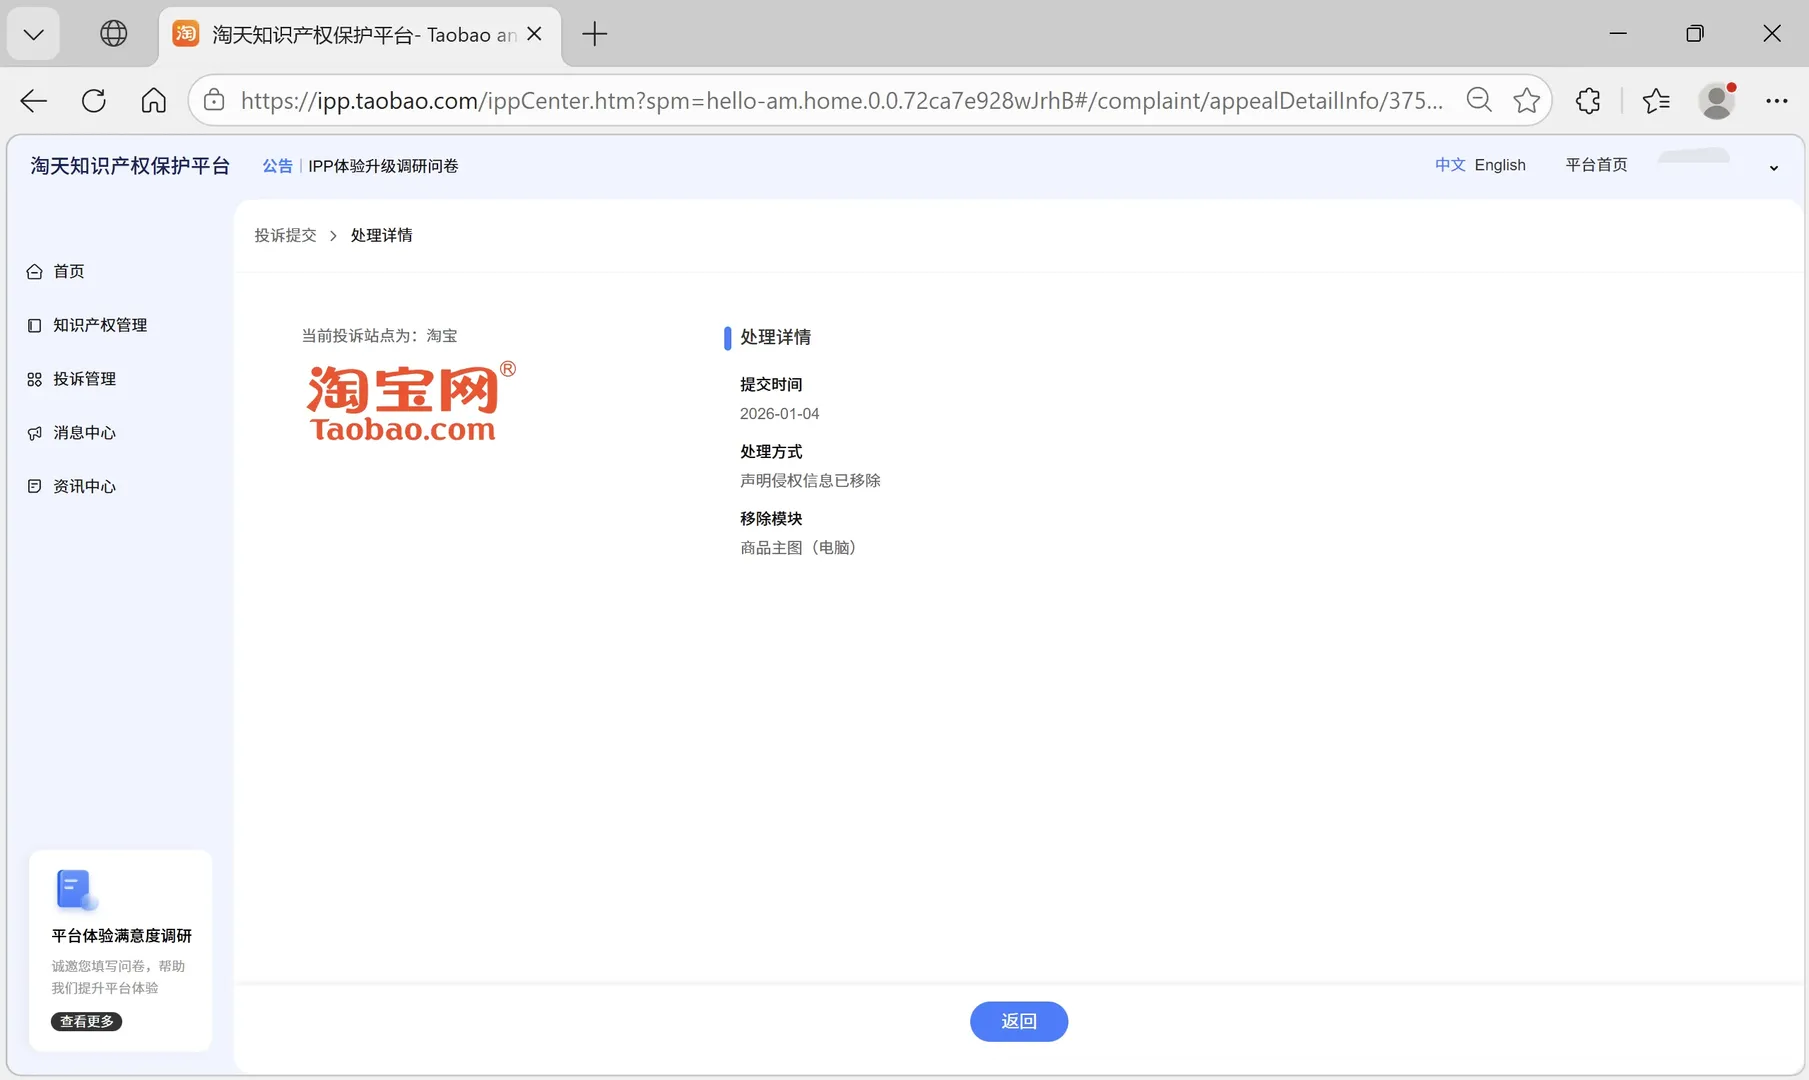Click the 处理方式 label
Screen dimensions: 1809x1080
[771, 452]
